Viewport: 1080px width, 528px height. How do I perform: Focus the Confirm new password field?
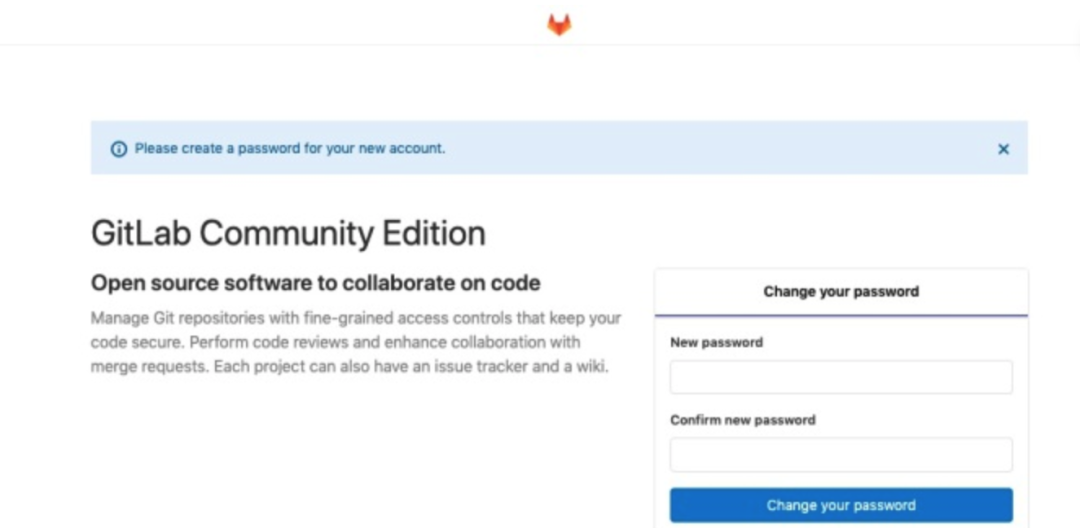click(x=841, y=454)
